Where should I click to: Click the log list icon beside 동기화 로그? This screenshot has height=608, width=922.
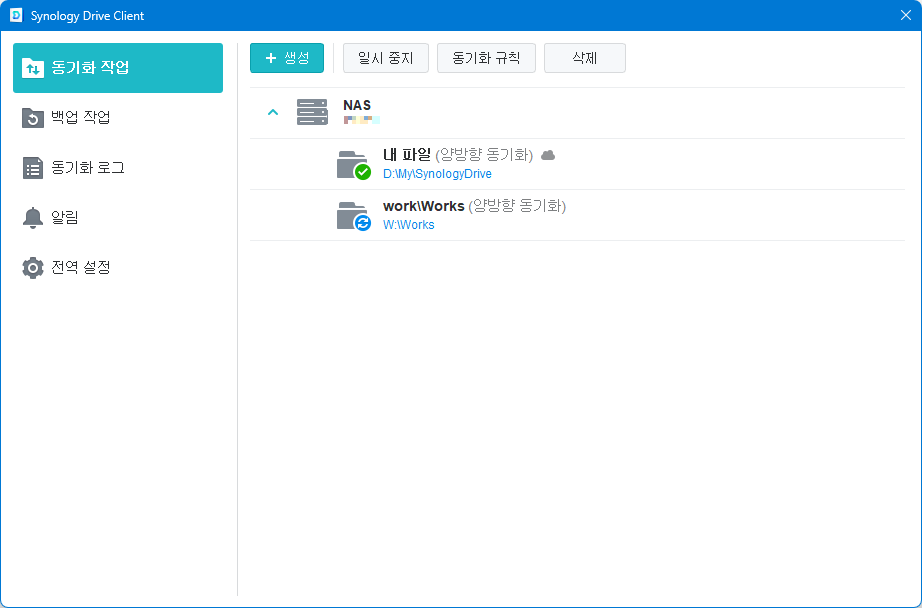coord(32,168)
